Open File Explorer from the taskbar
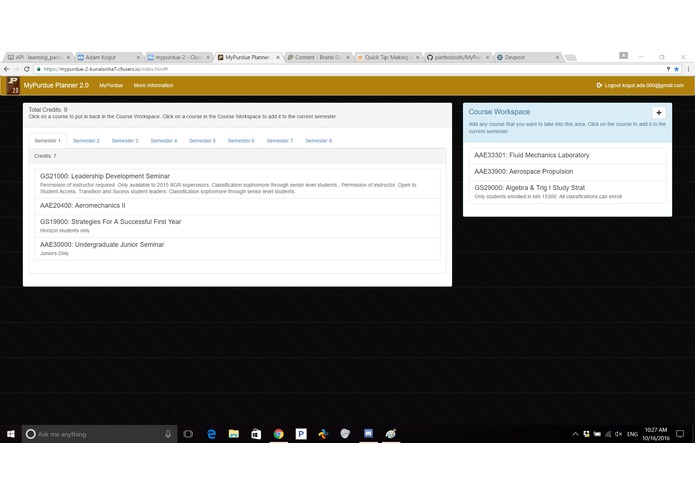This screenshot has width=695, height=494. click(234, 434)
